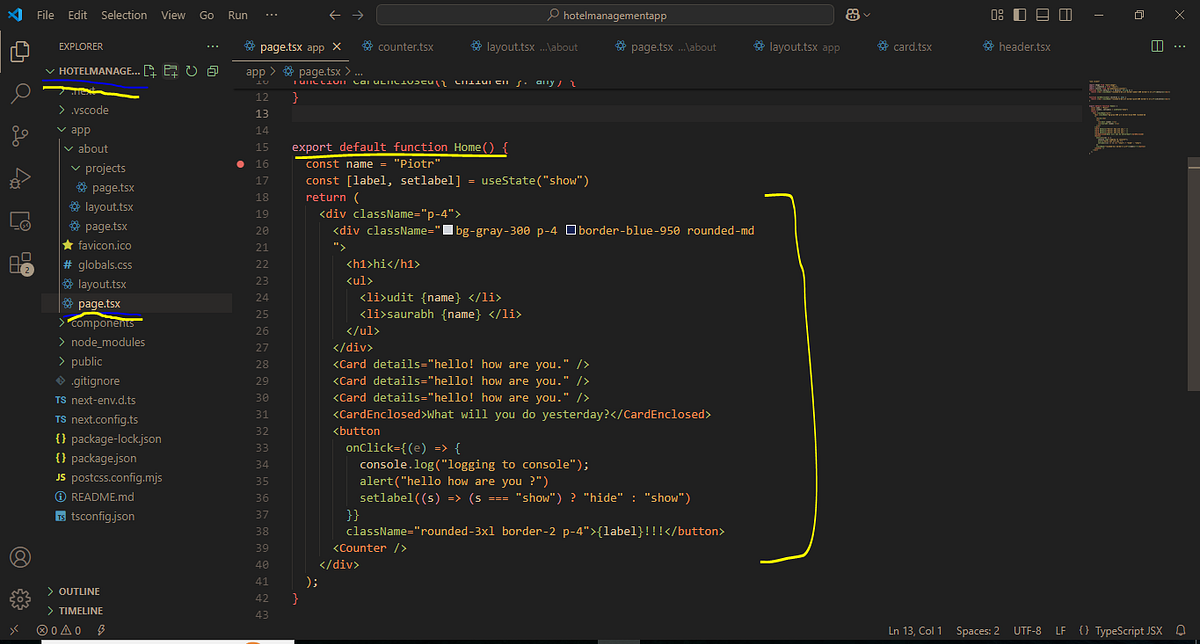Click the hotelmanagementapp search box
1200x644 pixels.
tap(604, 15)
